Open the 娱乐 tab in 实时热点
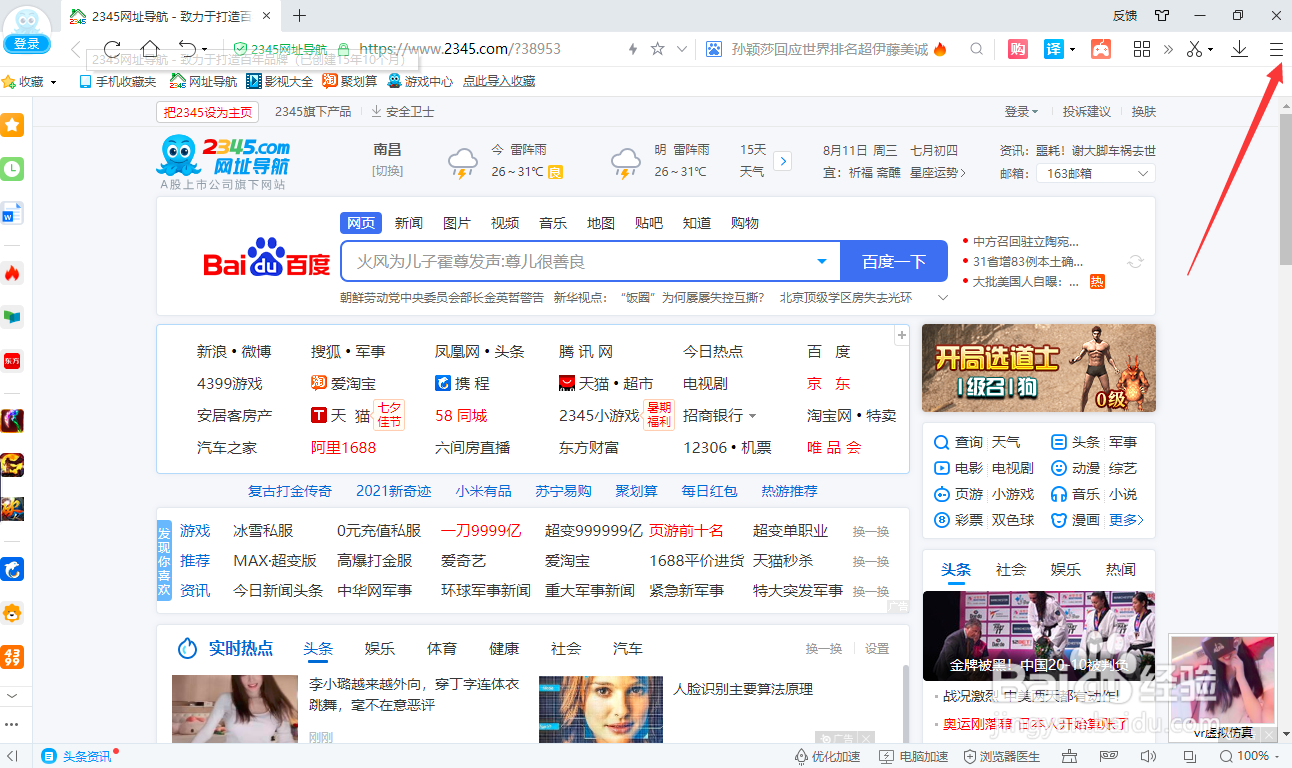Screen dimensions: 1292x768 tap(380, 648)
